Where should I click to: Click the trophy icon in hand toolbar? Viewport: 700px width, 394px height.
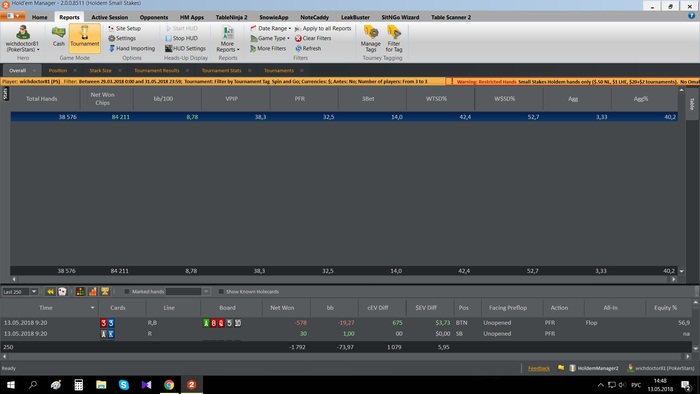click(105, 291)
